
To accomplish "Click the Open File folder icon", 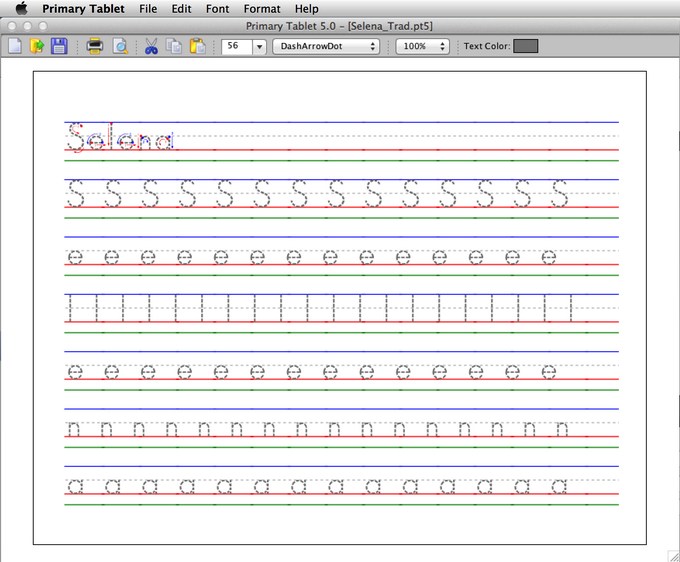I will (37, 46).
